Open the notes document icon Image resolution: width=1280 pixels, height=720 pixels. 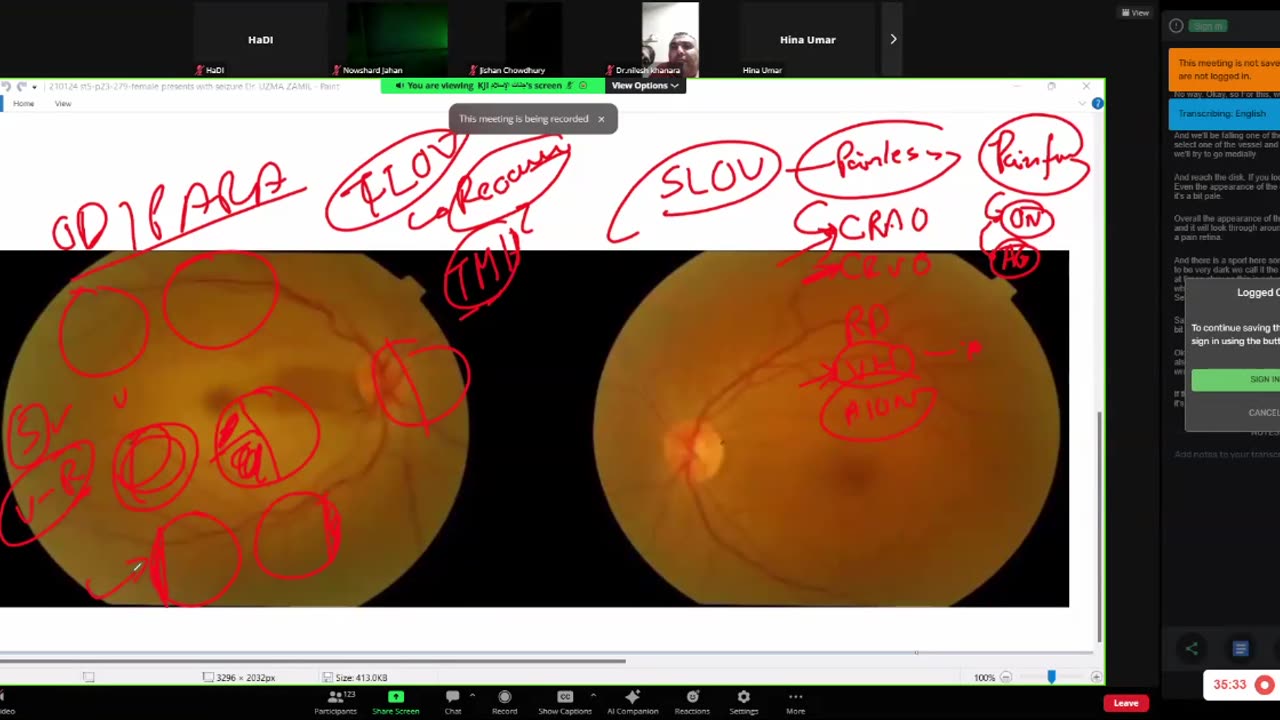1240,649
